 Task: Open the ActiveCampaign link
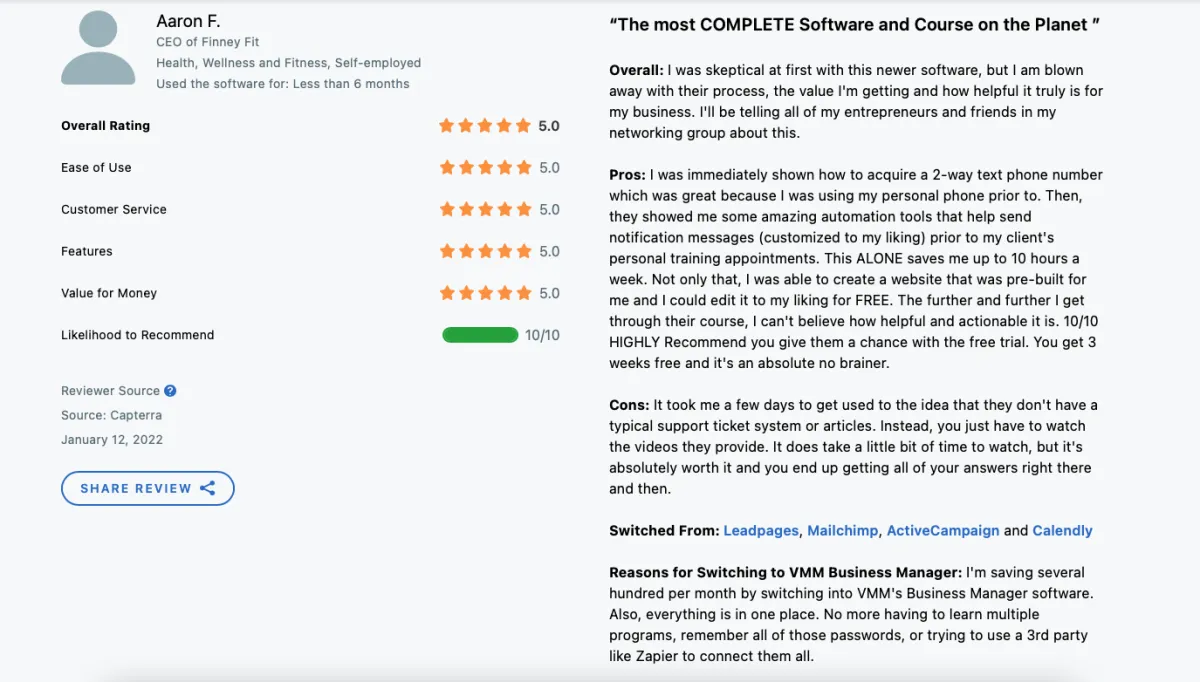tap(943, 531)
